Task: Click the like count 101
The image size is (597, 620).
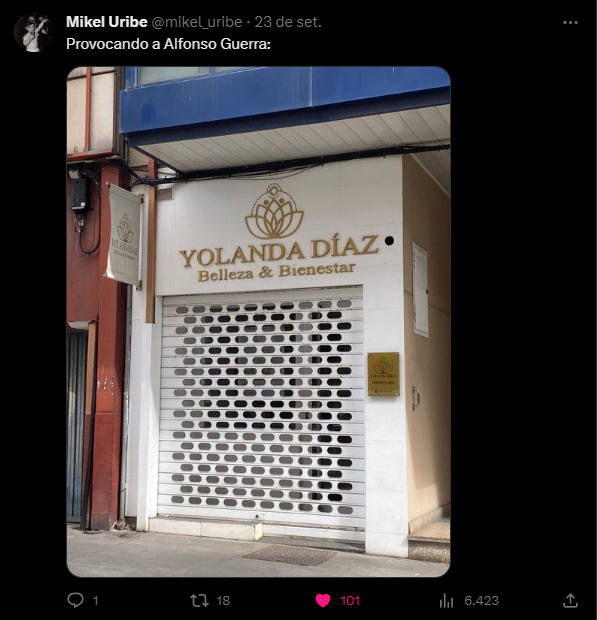Action: point(350,601)
